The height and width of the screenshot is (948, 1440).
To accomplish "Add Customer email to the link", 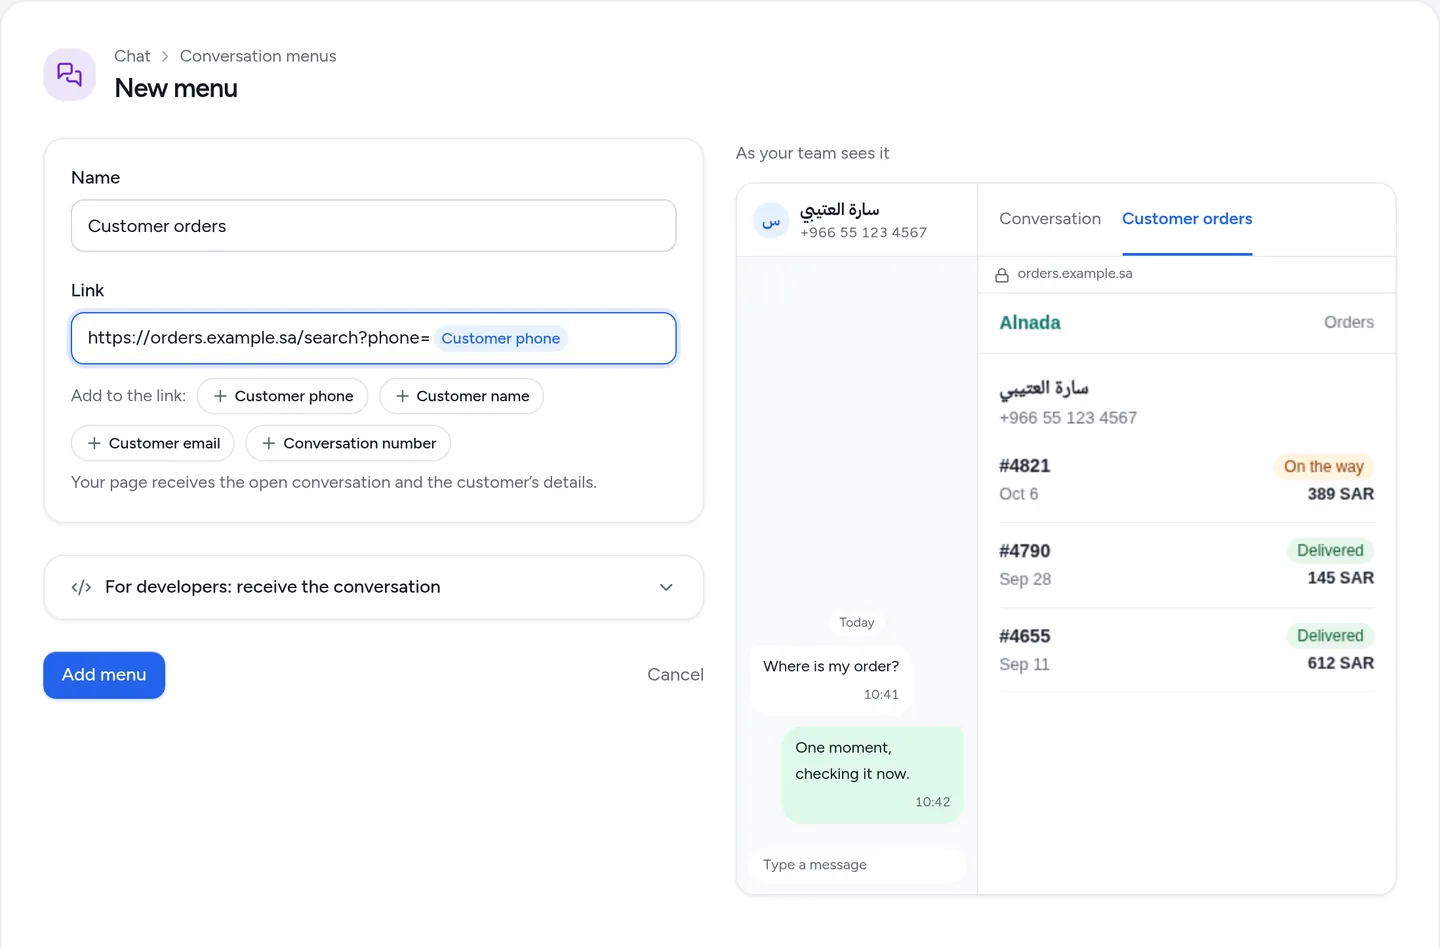I will [153, 443].
